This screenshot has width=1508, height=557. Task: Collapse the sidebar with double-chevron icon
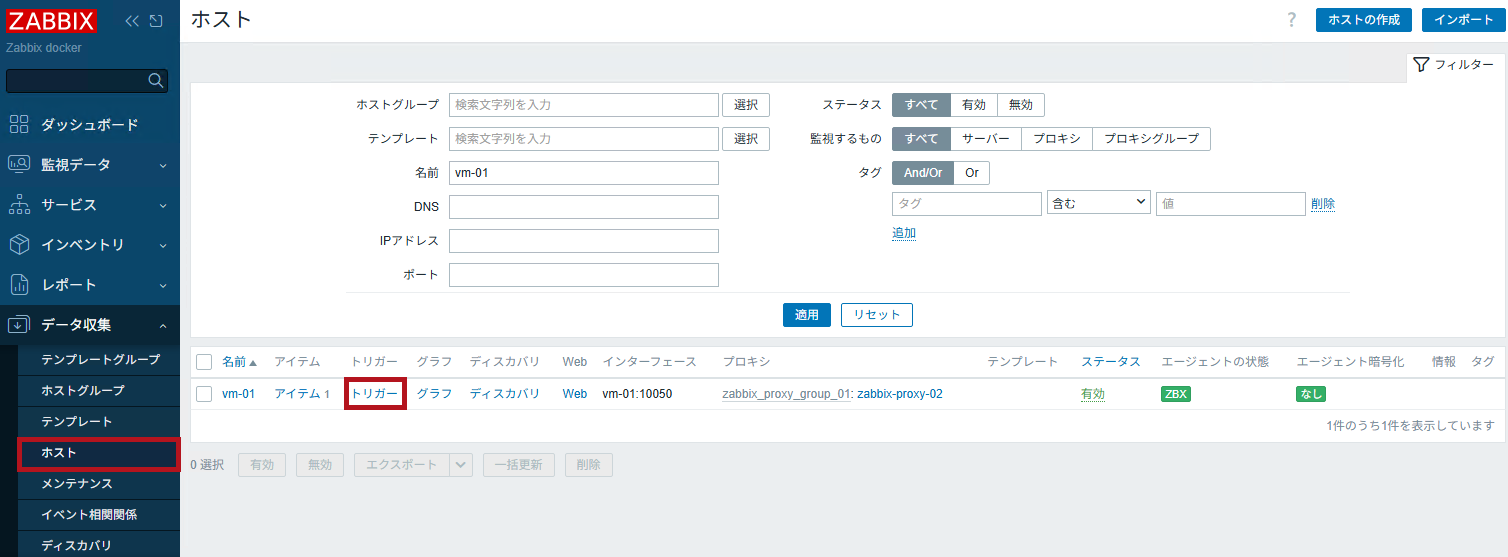pyautogui.click(x=132, y=21)
